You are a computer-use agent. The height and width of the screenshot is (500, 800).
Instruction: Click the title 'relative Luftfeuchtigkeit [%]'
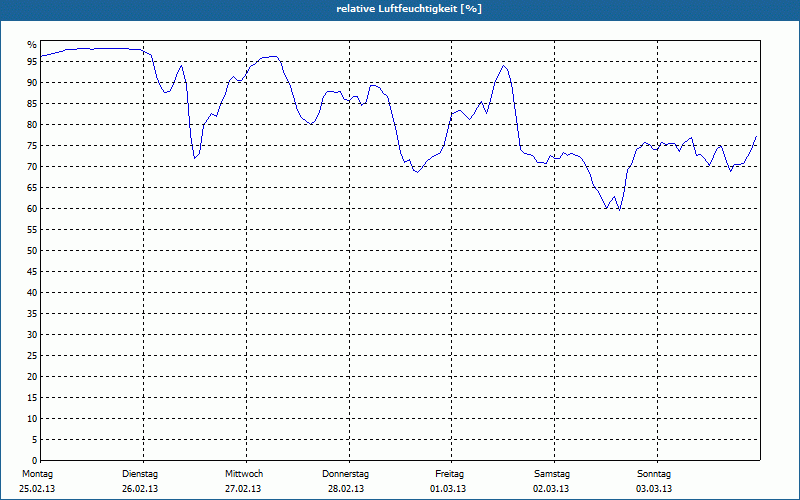tap(409, 9)
